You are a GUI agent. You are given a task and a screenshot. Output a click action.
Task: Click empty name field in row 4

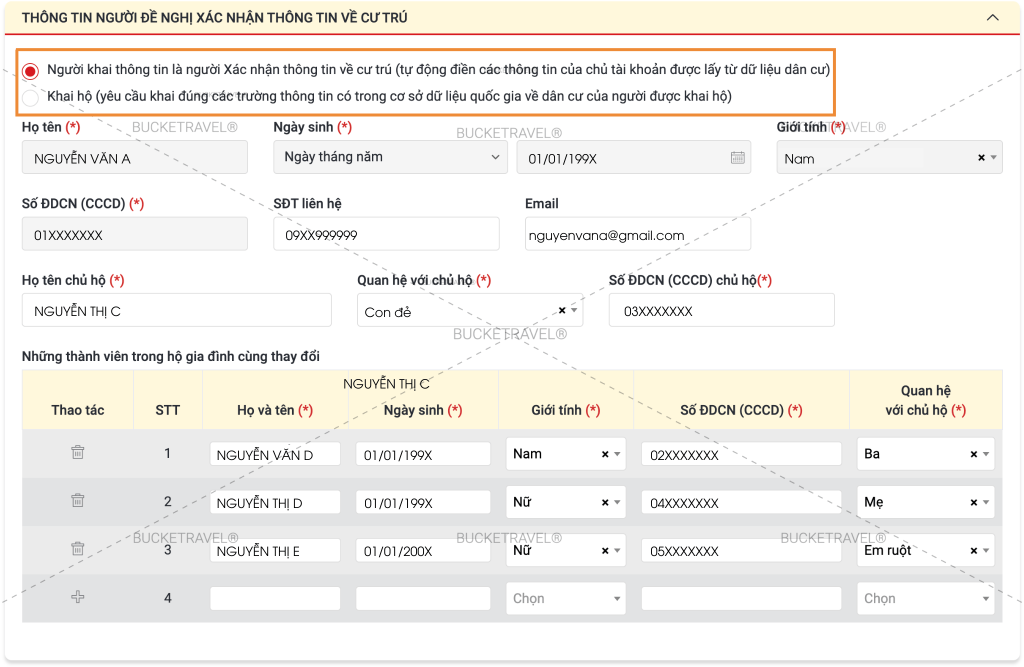point(275,599)
